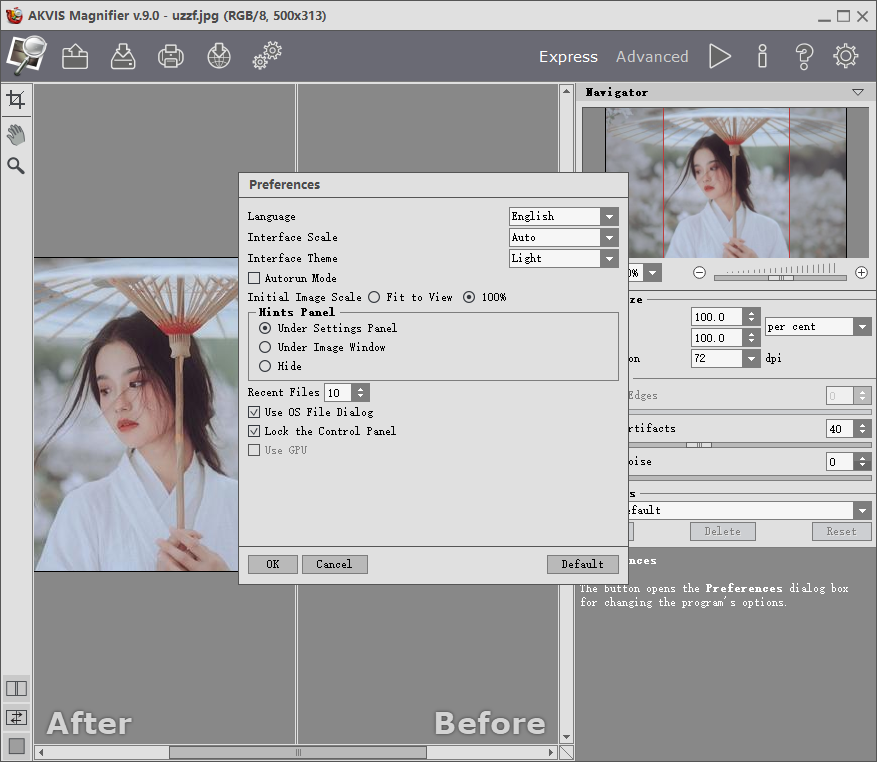Image resolution: width=877 pixels, height=762 pixels.
Task: Select the Hand tool
Action: (16, 135)
